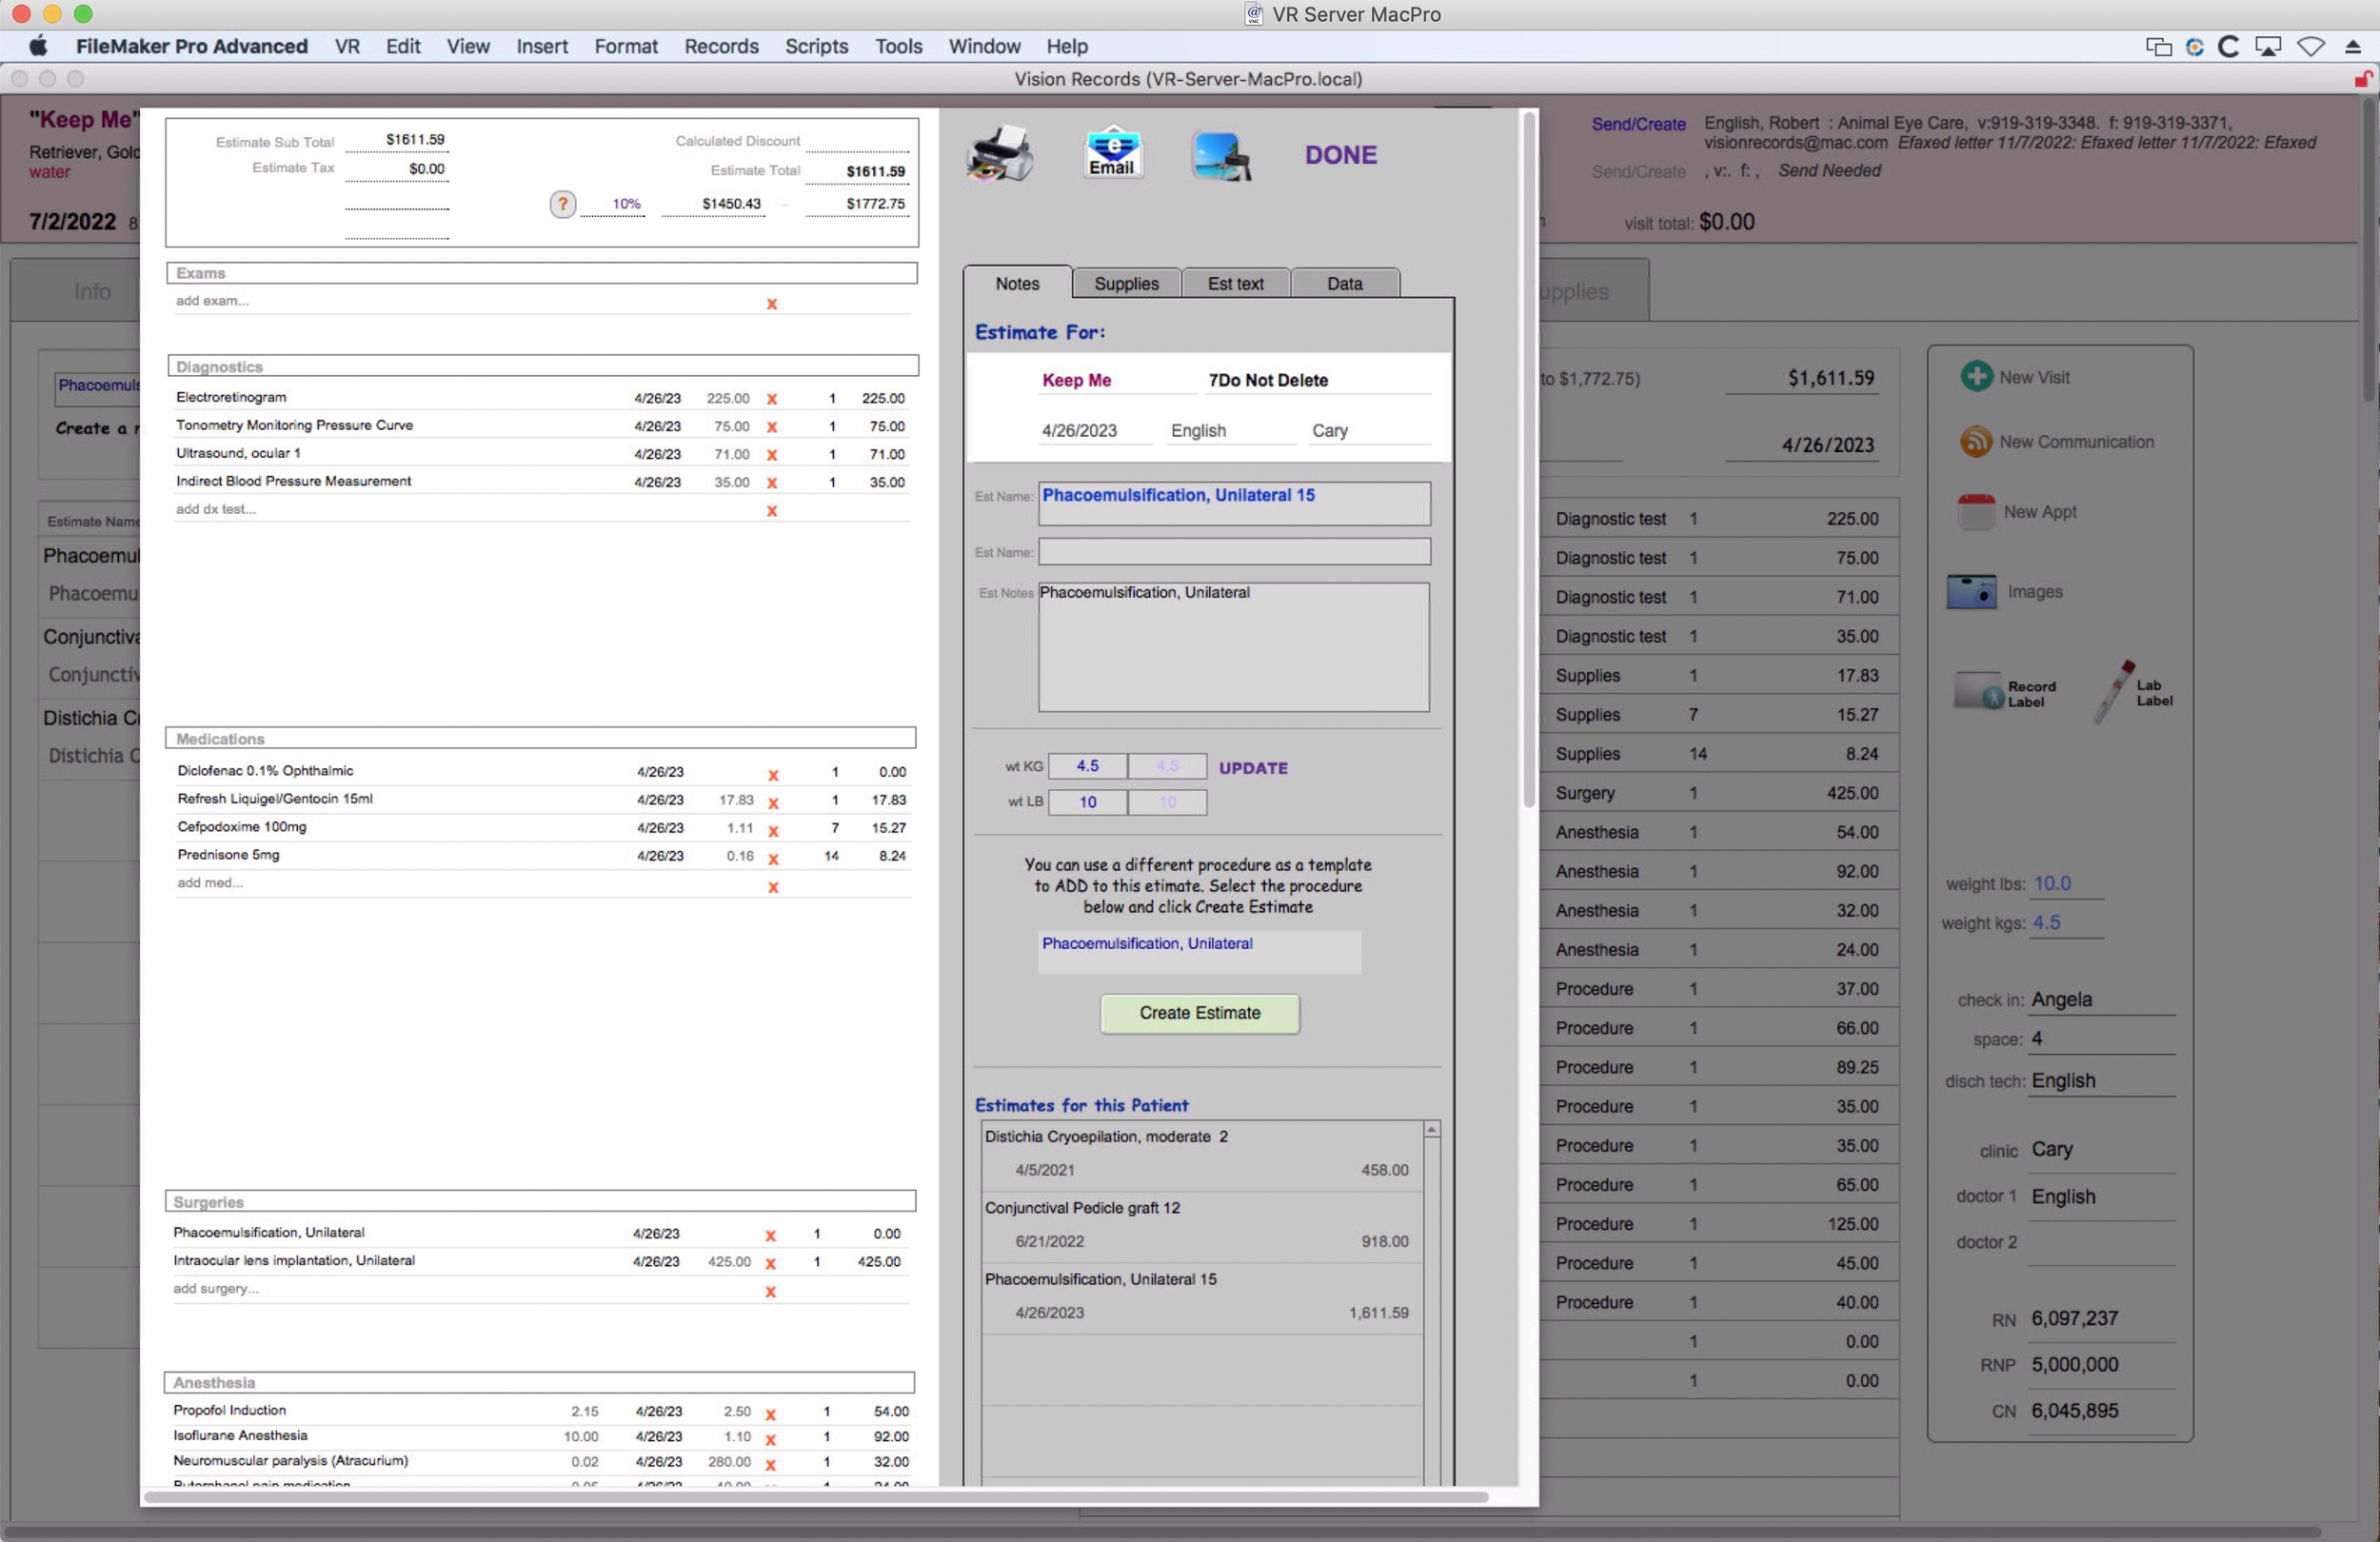Click the image export icon beside Email
Screen dimensions: 2380x1542
pos(1220,157)
